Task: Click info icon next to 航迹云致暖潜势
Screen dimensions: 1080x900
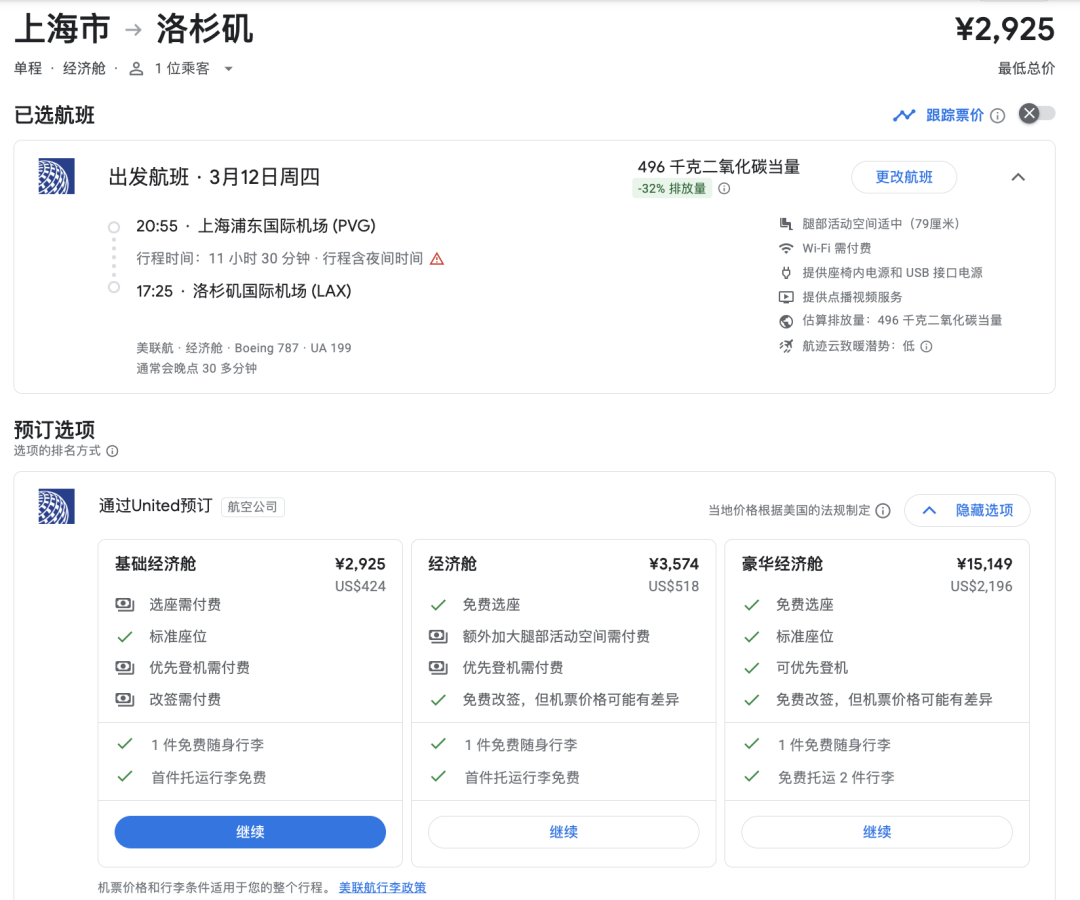Action: pos(926,347)
